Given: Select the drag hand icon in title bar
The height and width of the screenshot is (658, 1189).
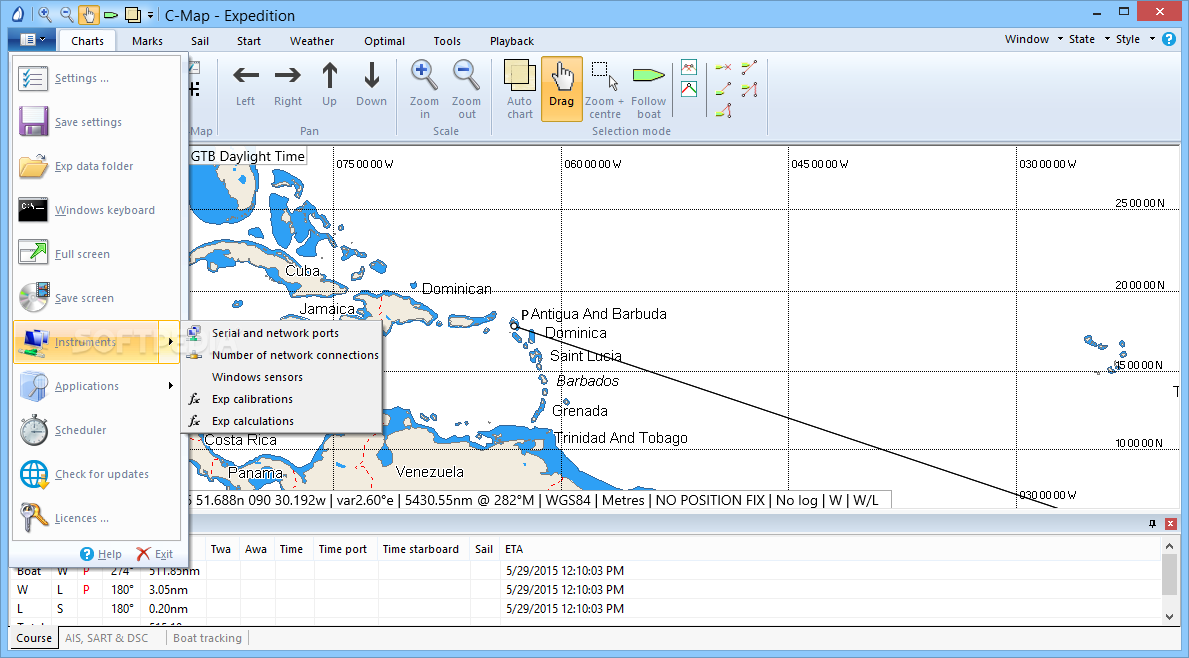Looking at the screenshot, I should click(x=89, y=14).
